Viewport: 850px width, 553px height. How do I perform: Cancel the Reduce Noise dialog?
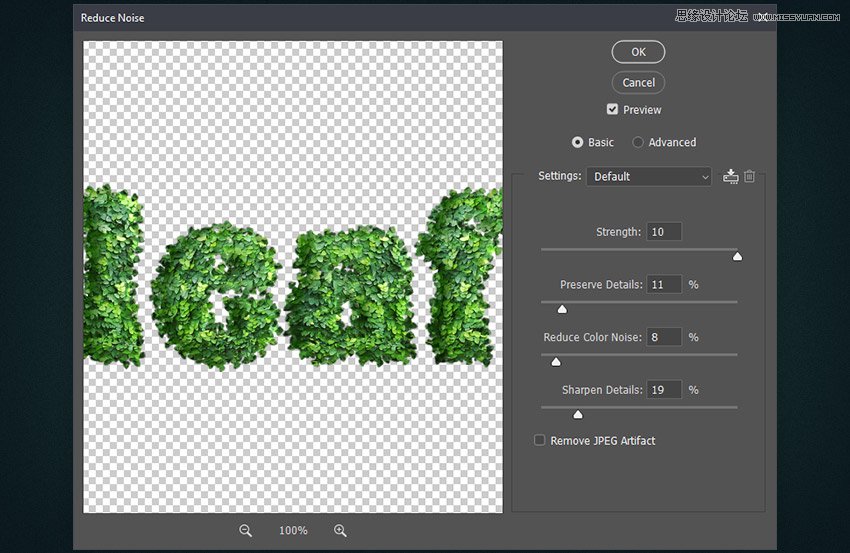coord(638,83)
